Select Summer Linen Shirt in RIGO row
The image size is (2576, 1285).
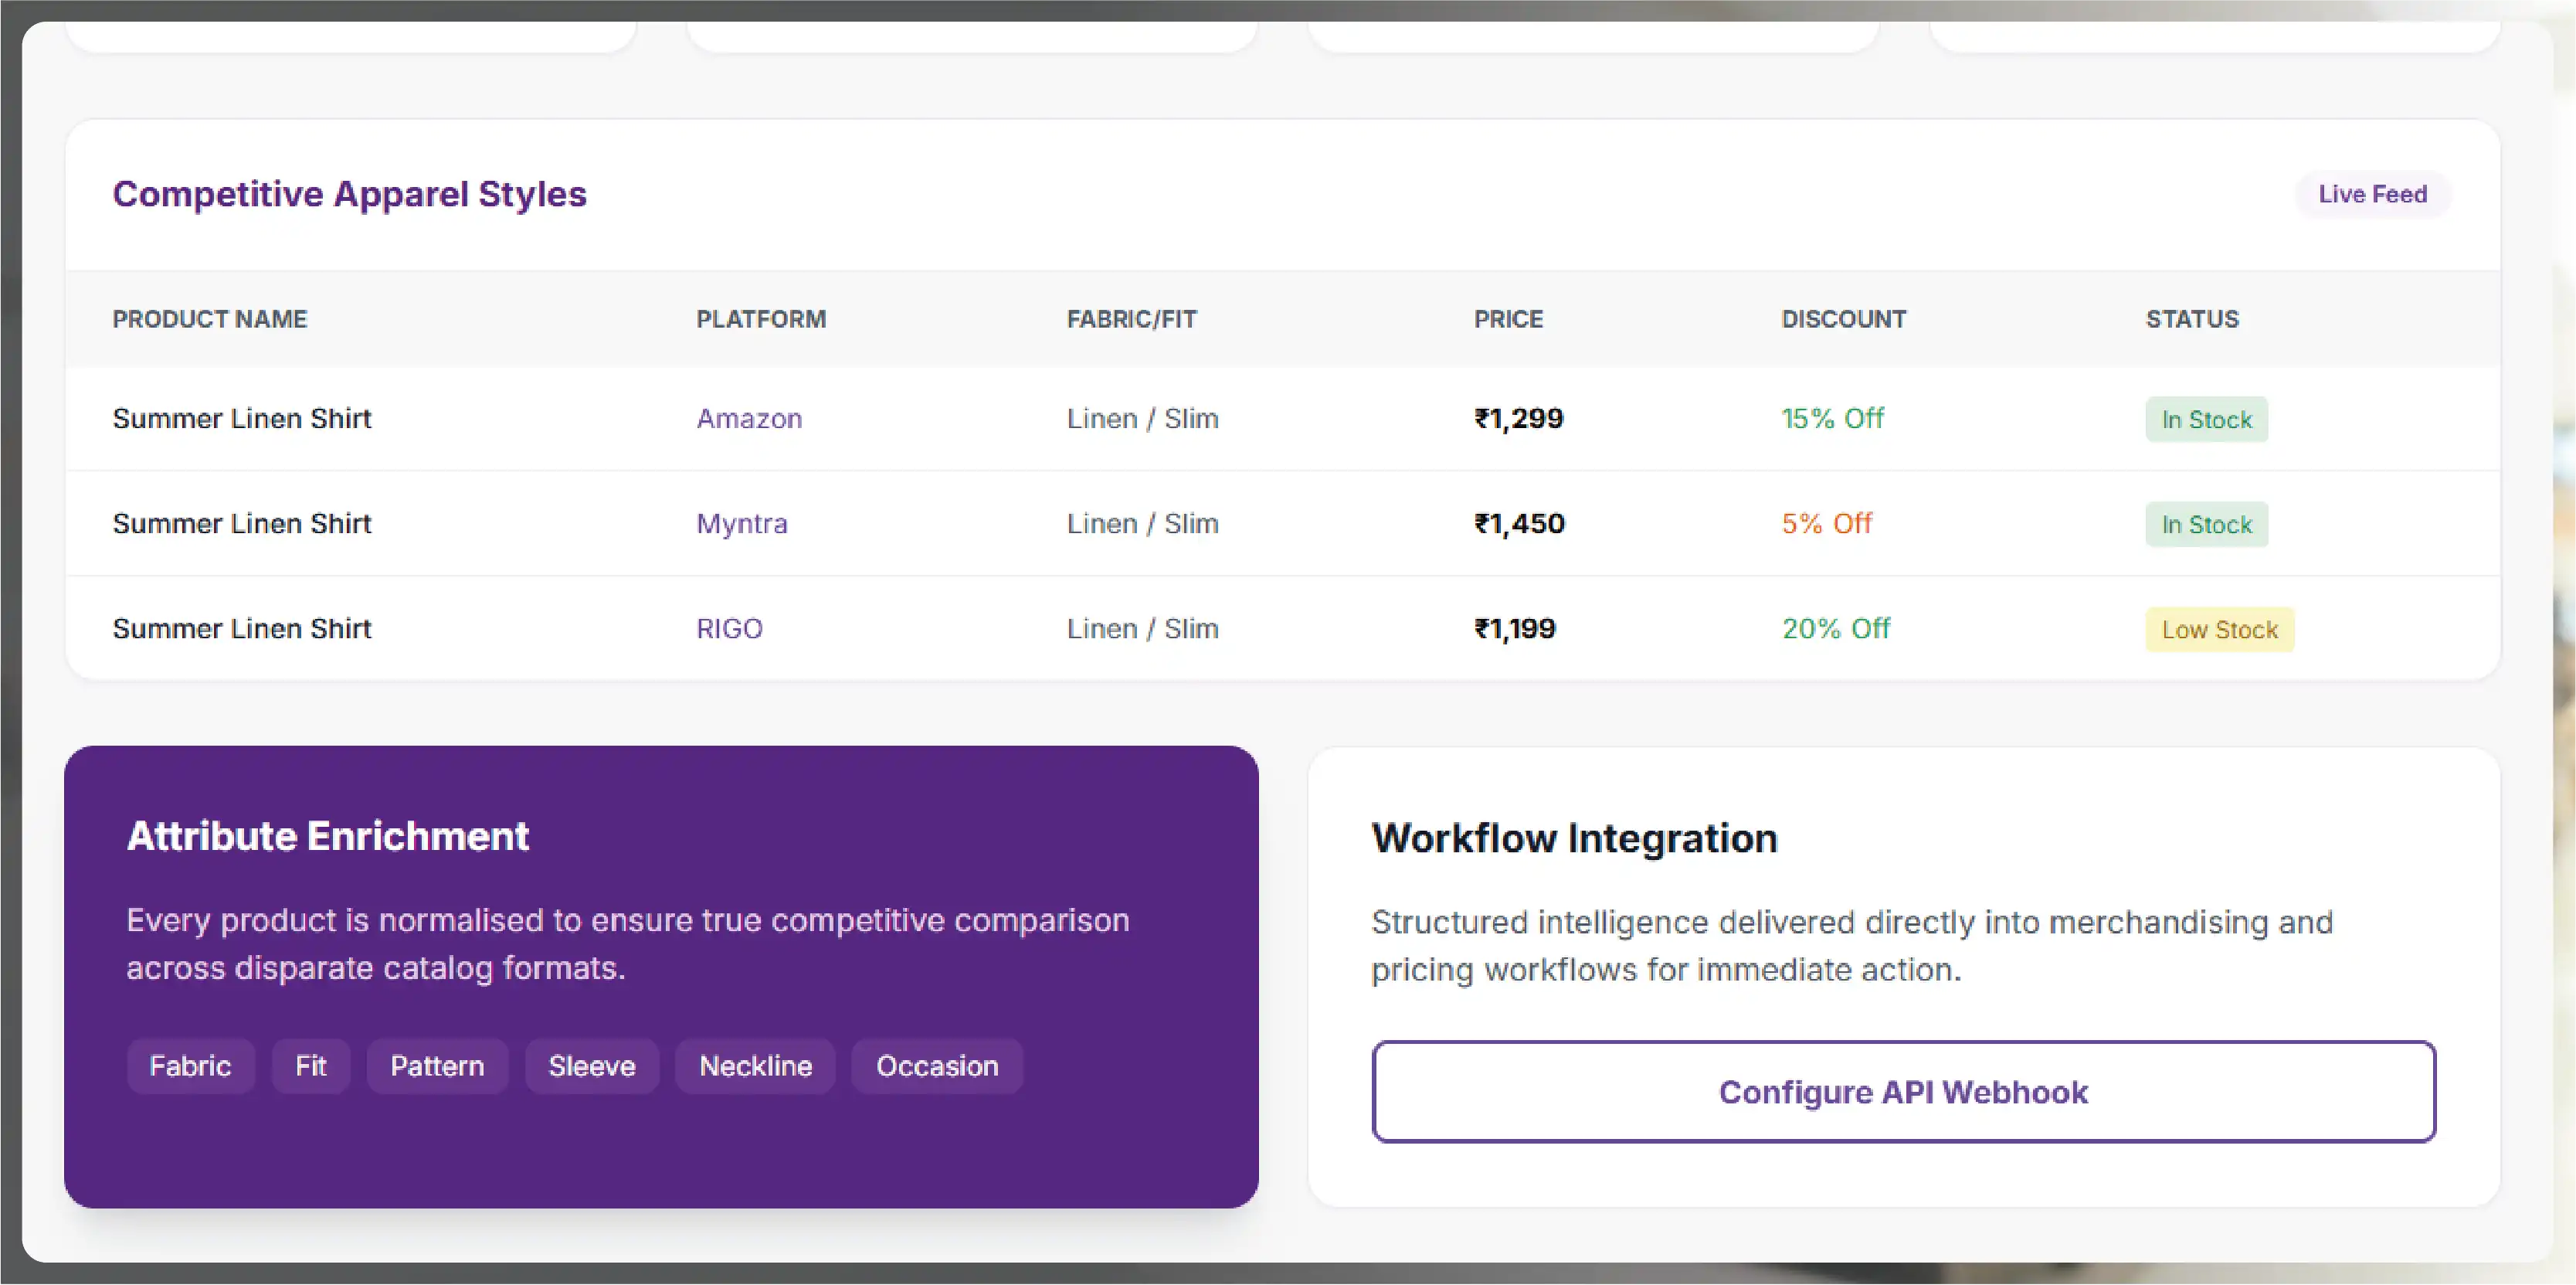242,628
